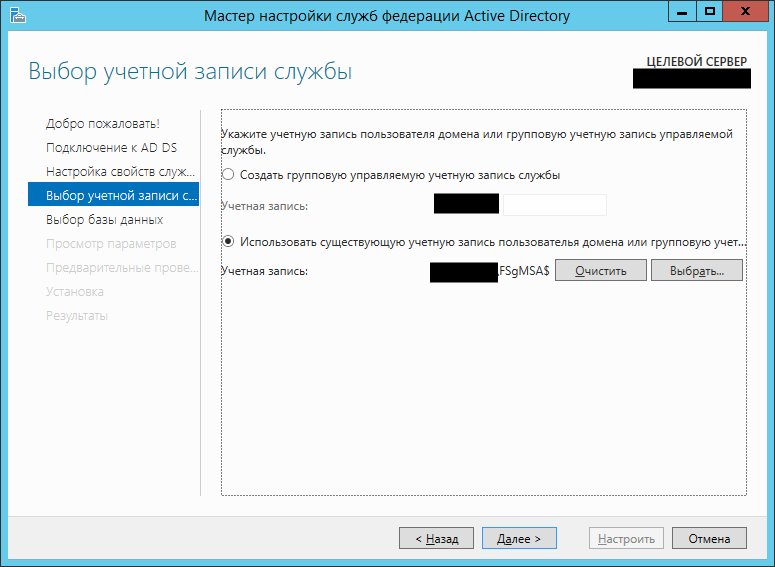The height and width of the screenshot is (567, 775).
Task: Click the existing FSgMSA$ account value
Action: (x=524, y=271)
